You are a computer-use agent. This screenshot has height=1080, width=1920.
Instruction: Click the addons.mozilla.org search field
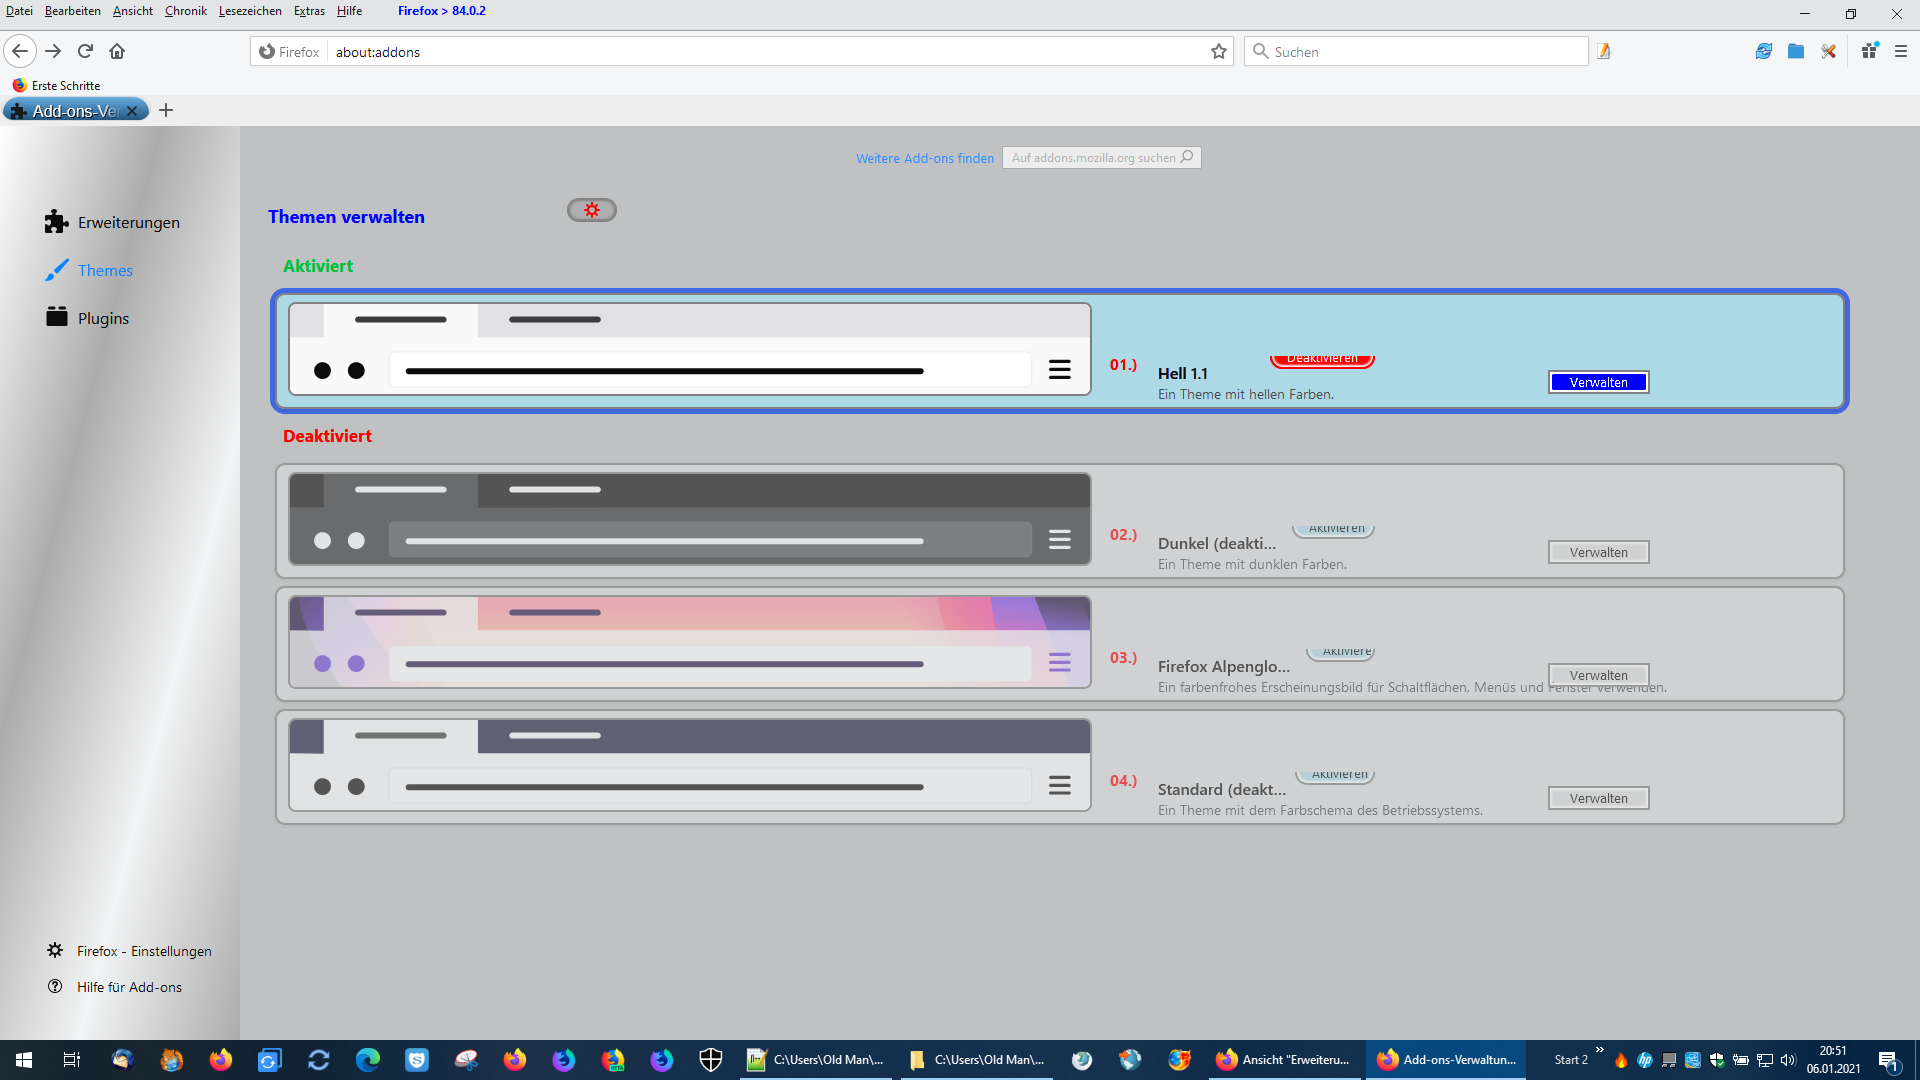coord(1093,158)
